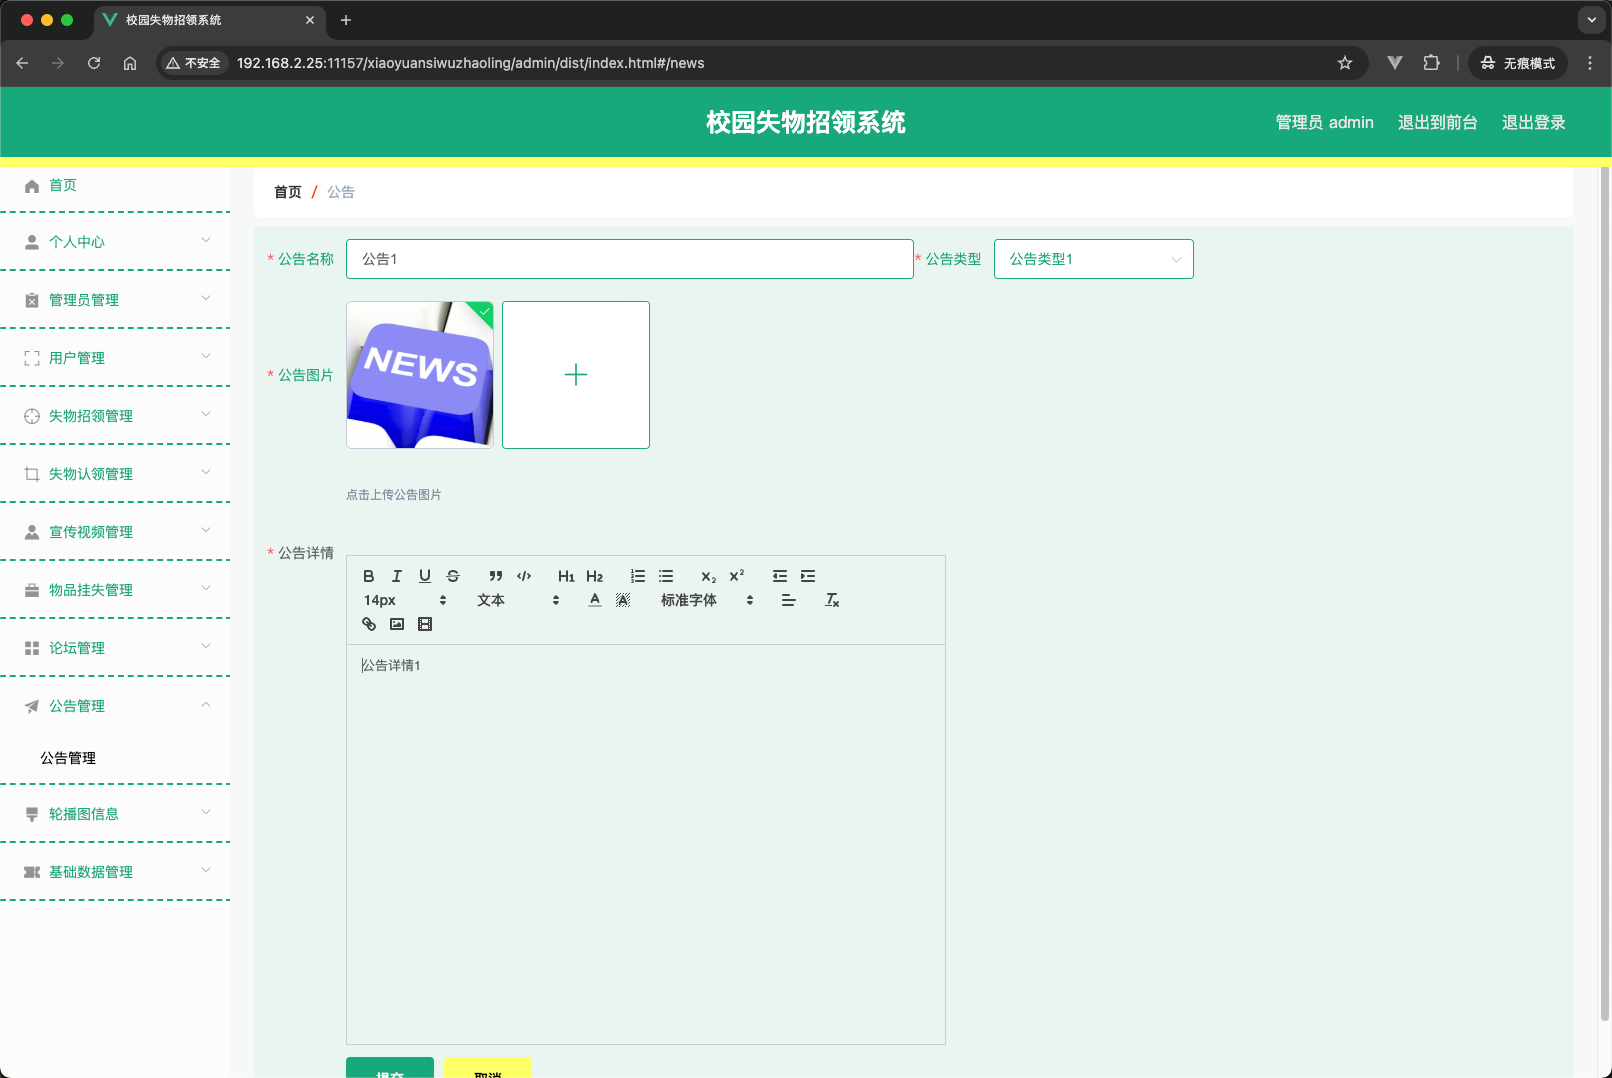
Task: Toggle italic formatting in editor toolbar
Action: [x=397, y=576]
